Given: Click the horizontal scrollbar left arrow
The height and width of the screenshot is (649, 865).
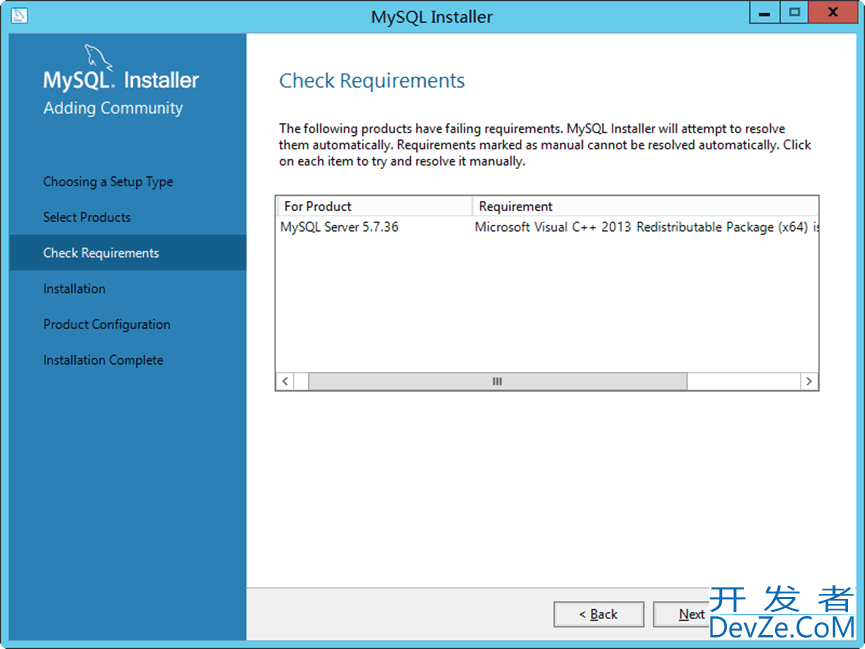Looking at the screenshot, I should pyautogui.click(x=285, y=381).
